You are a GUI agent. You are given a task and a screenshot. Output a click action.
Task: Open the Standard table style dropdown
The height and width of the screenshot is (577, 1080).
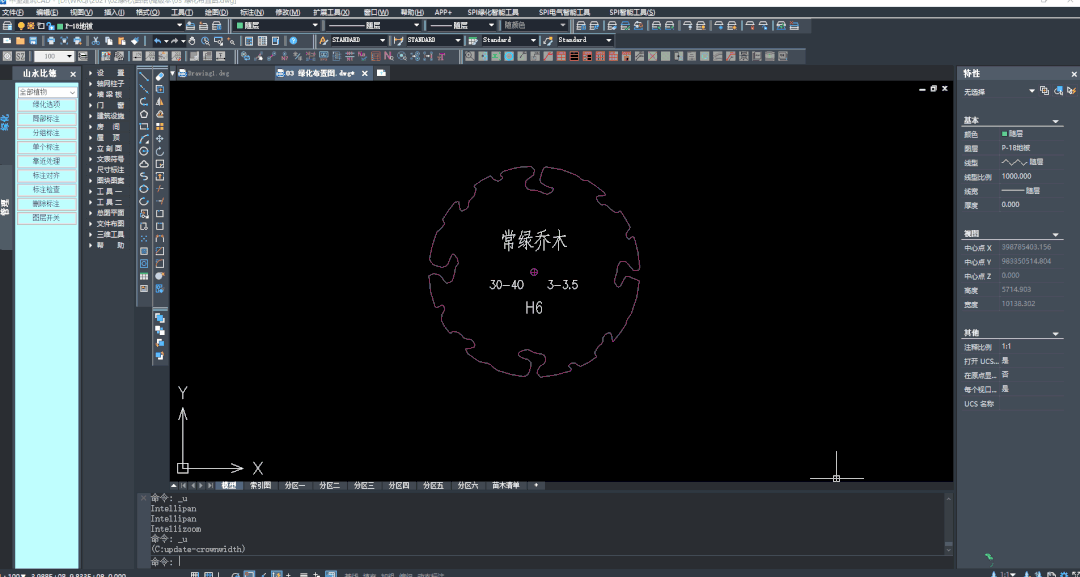coord(510,41)
